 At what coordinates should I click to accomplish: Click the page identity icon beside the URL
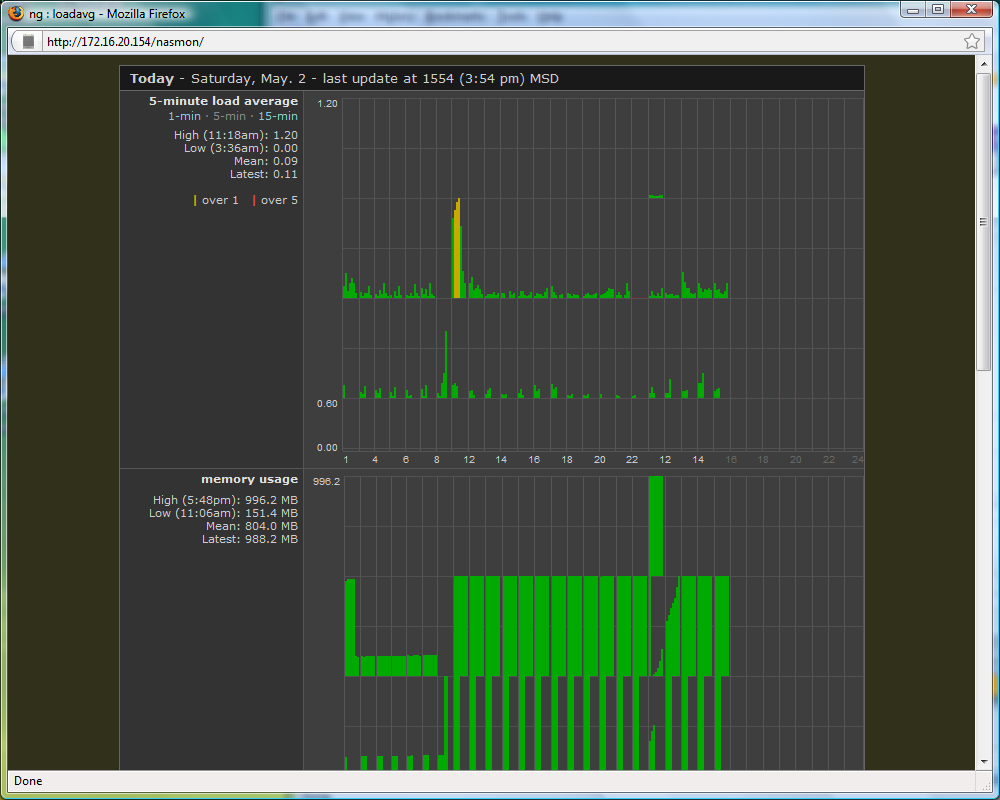point(28,41)
